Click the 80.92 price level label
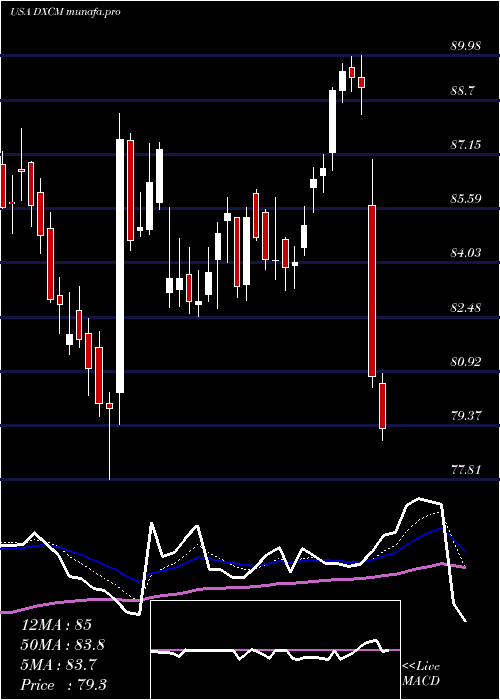Viewport: 500px width, 700px height. [466, 362]
